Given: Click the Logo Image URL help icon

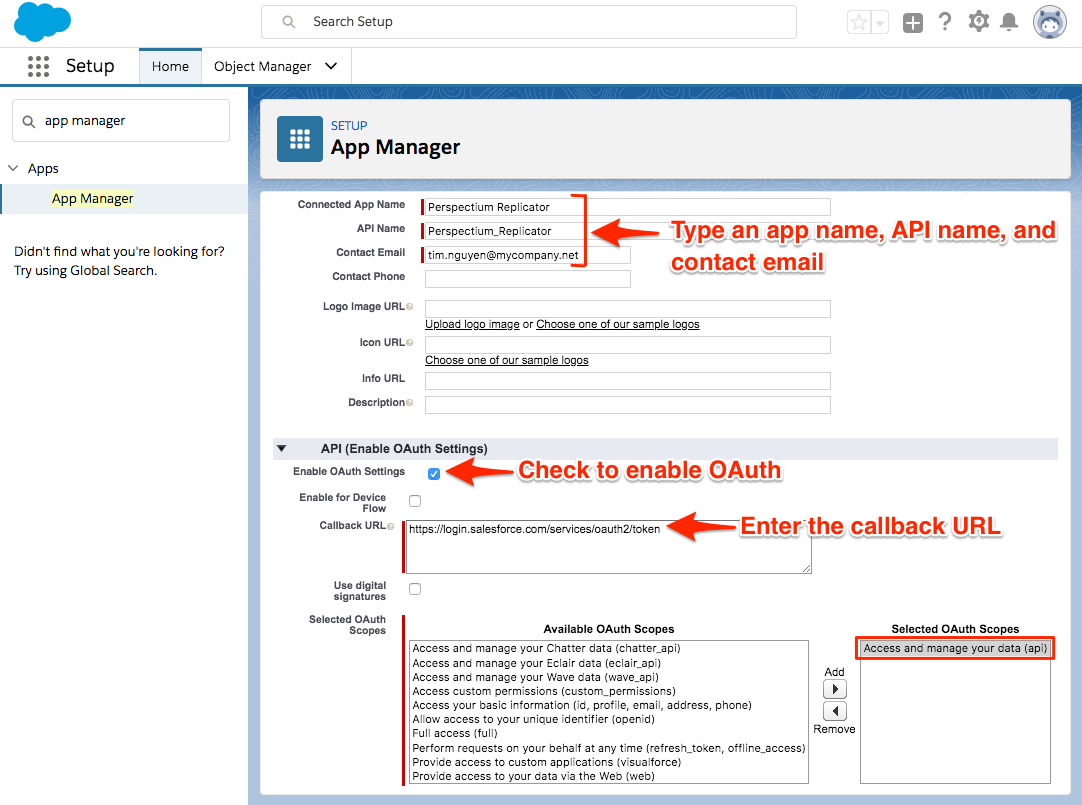Looking at the screenshot, I should pos(409,306).
